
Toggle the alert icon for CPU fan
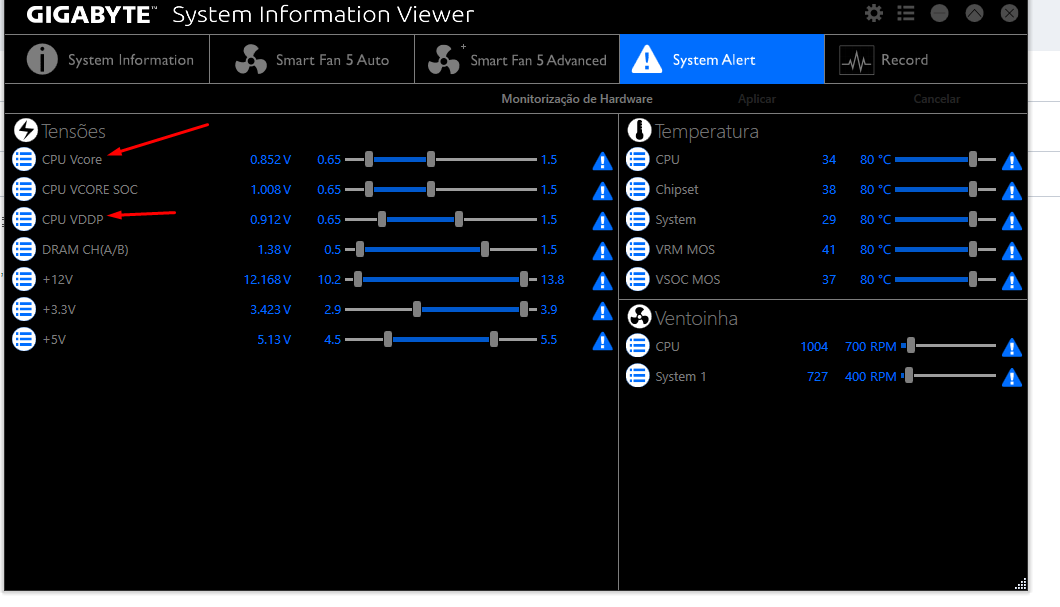1011,347
